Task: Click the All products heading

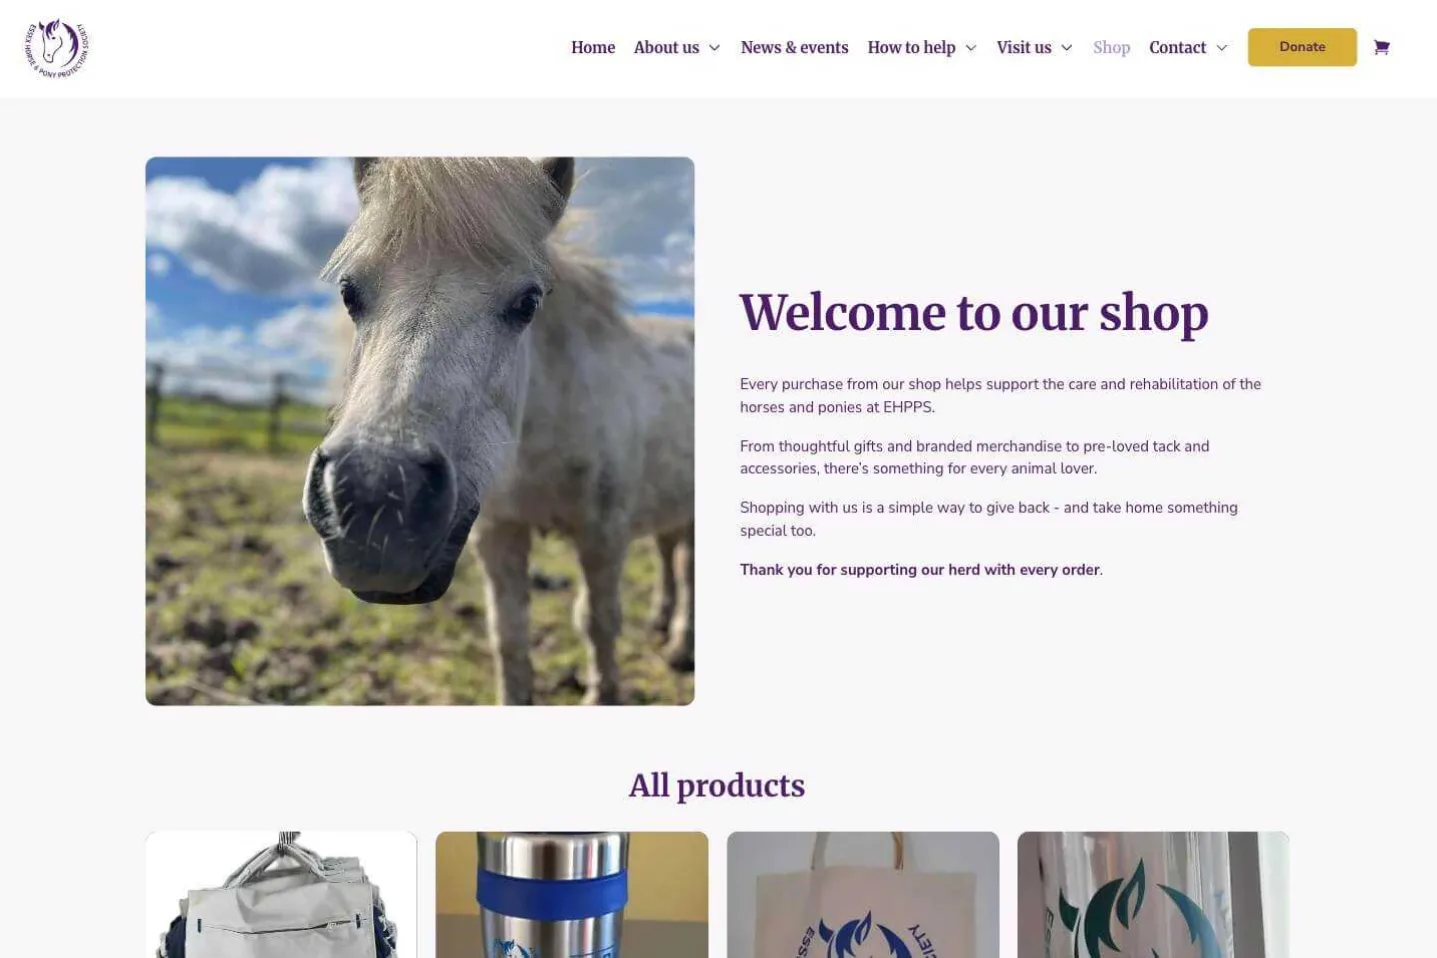Action: pos(717,786)
